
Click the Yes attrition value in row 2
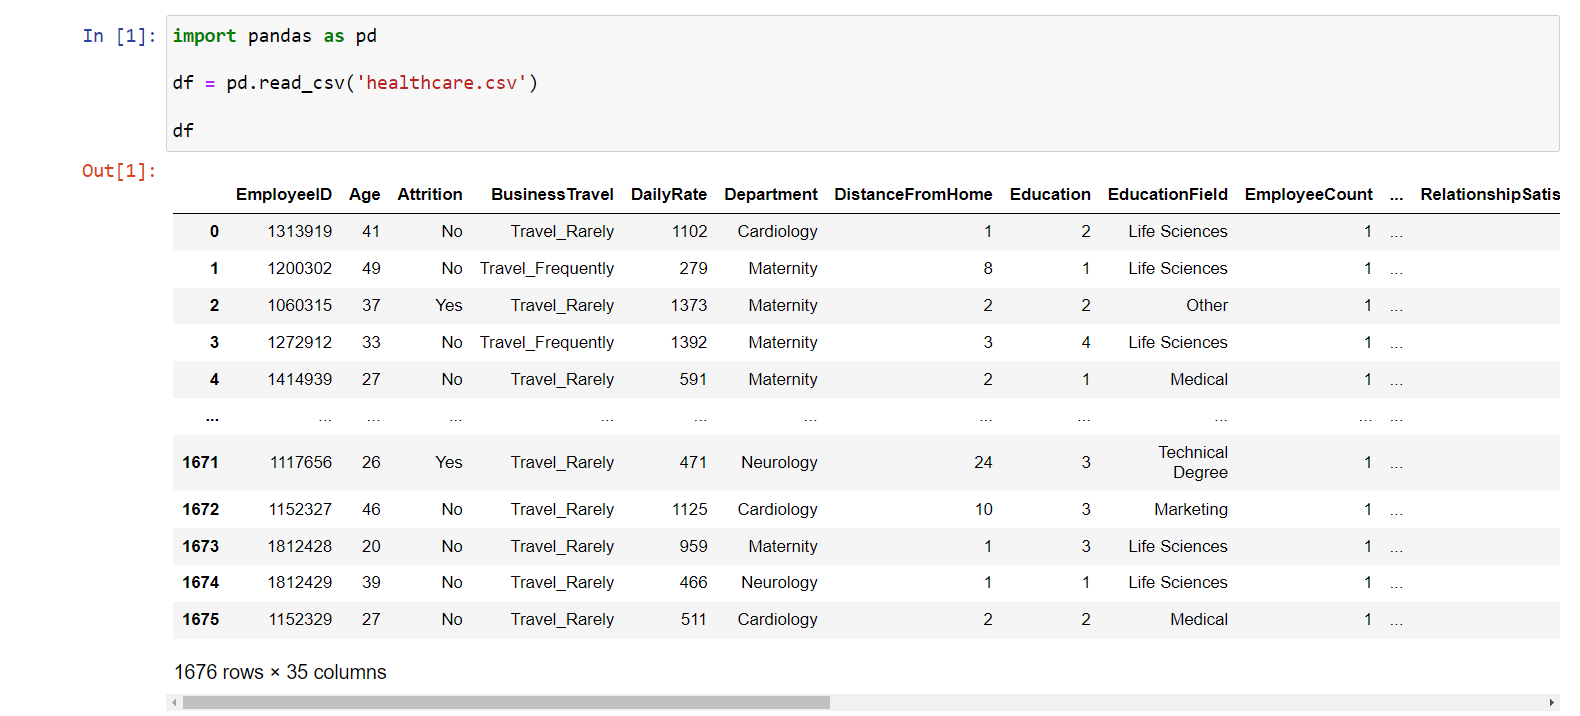pos(448,305)
